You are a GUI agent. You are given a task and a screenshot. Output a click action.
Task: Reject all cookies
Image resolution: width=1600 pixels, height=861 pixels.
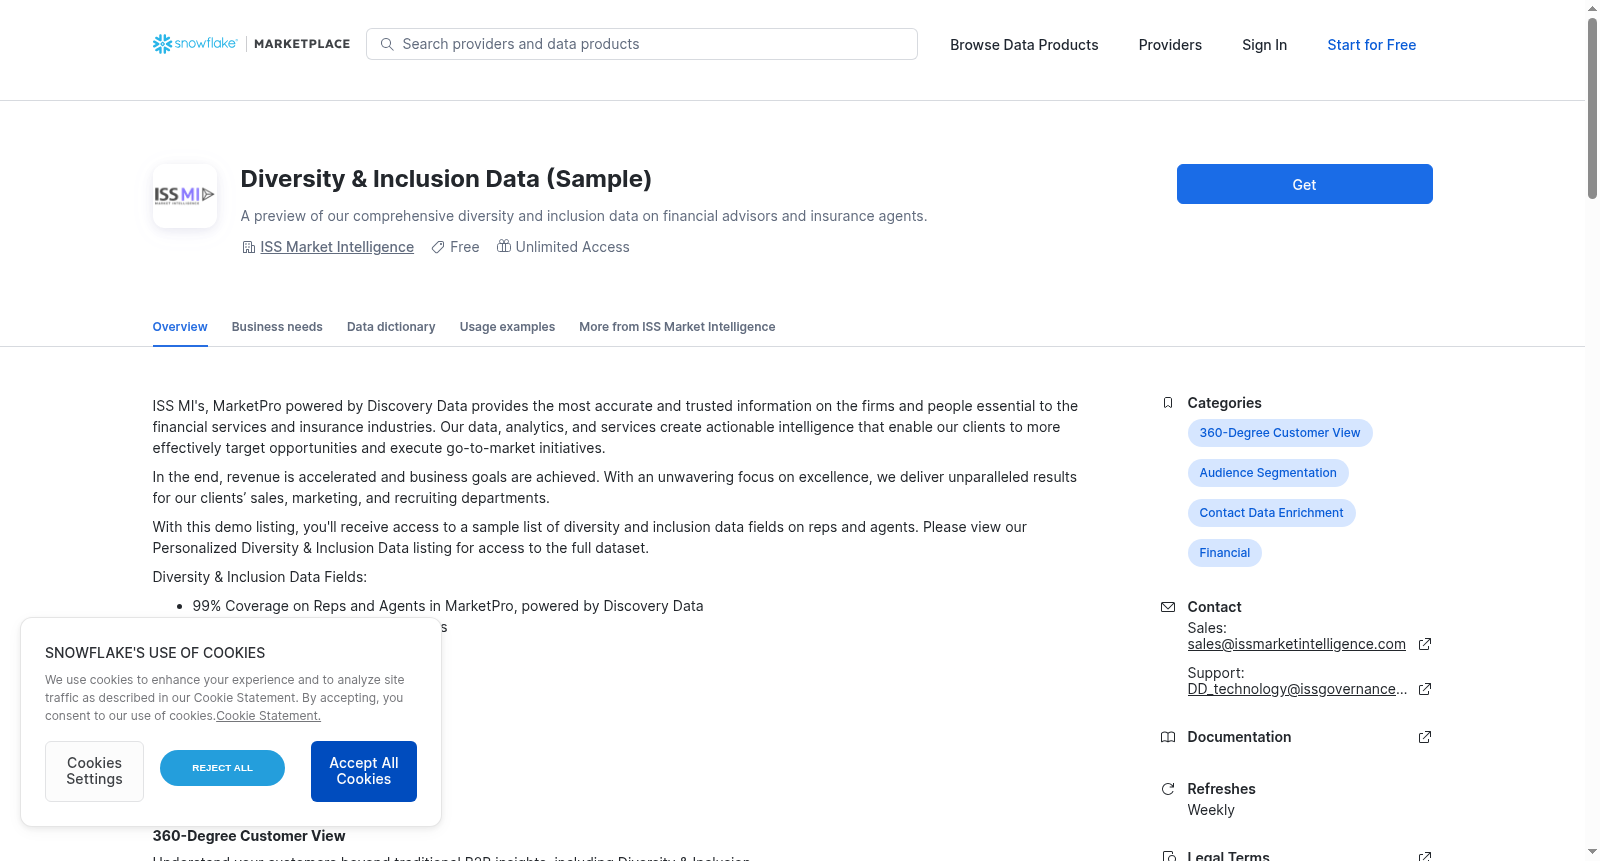click(222, 768)
